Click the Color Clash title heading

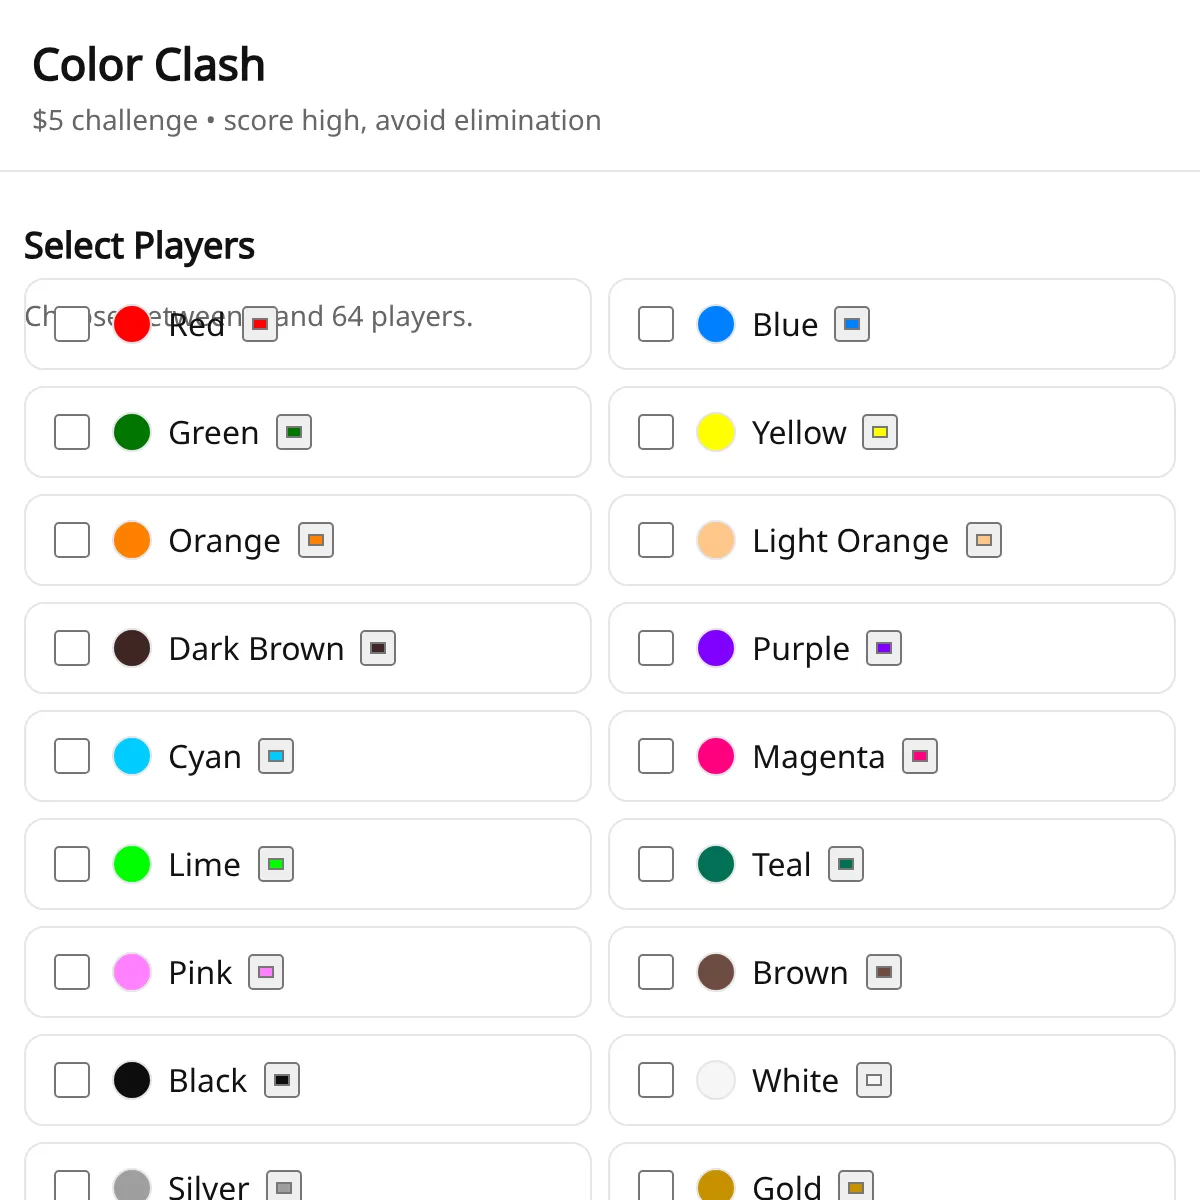[149, 65]
